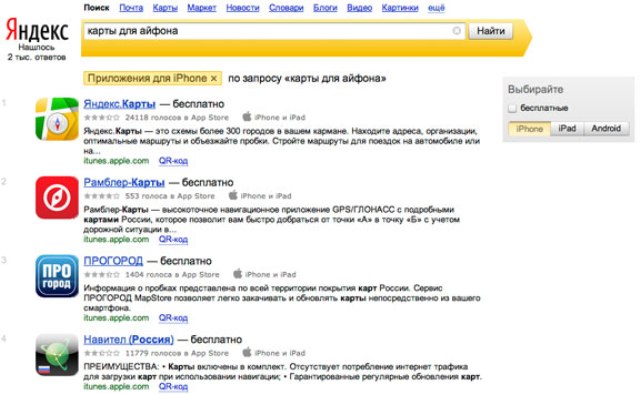Clear the search field with the round X icon
Screen dimensions: 640x394
pos(457,31)
